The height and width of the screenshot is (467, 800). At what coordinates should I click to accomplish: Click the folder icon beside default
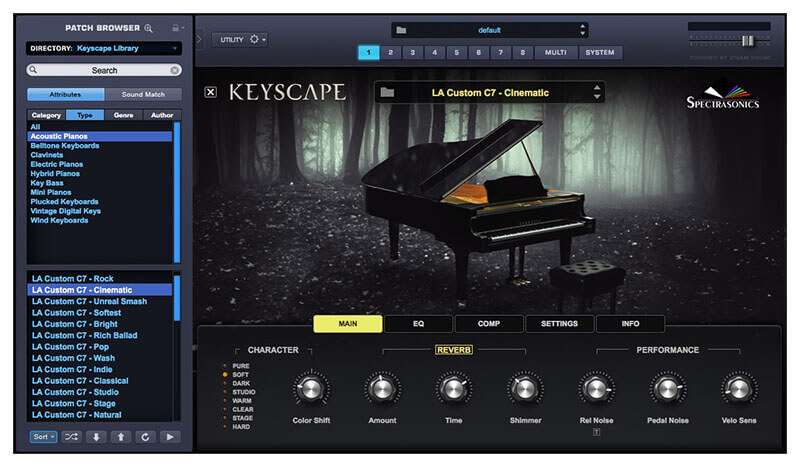(x=402, y=30)
